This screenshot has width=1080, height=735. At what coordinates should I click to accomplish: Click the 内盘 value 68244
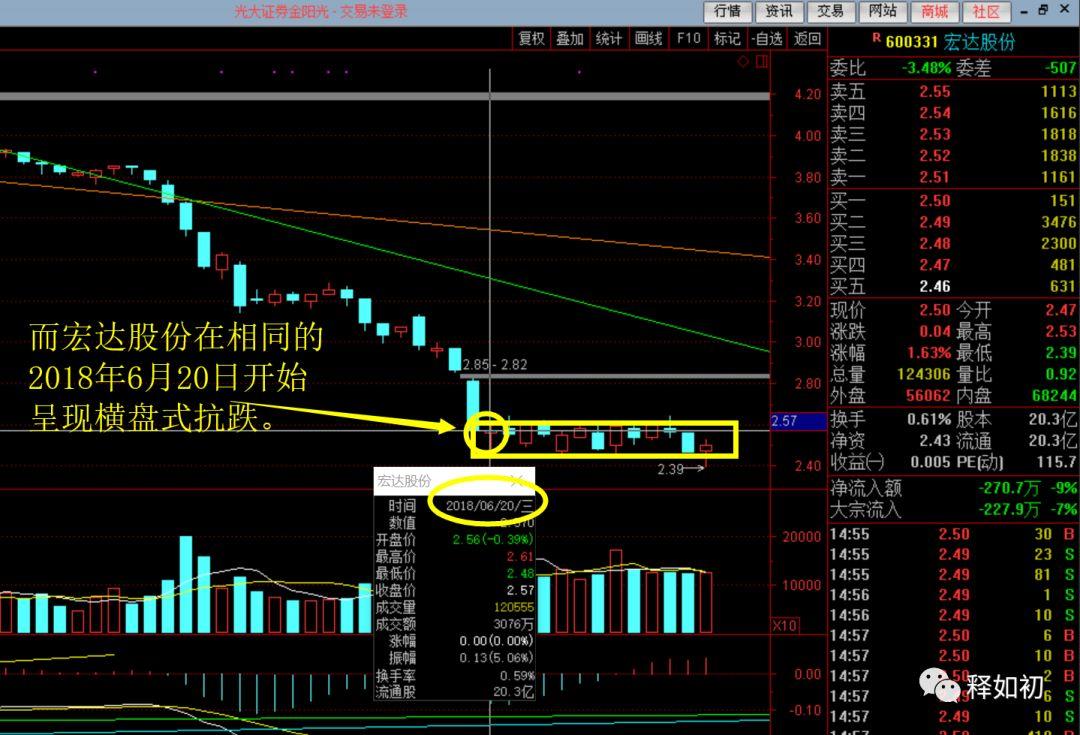1054,395
